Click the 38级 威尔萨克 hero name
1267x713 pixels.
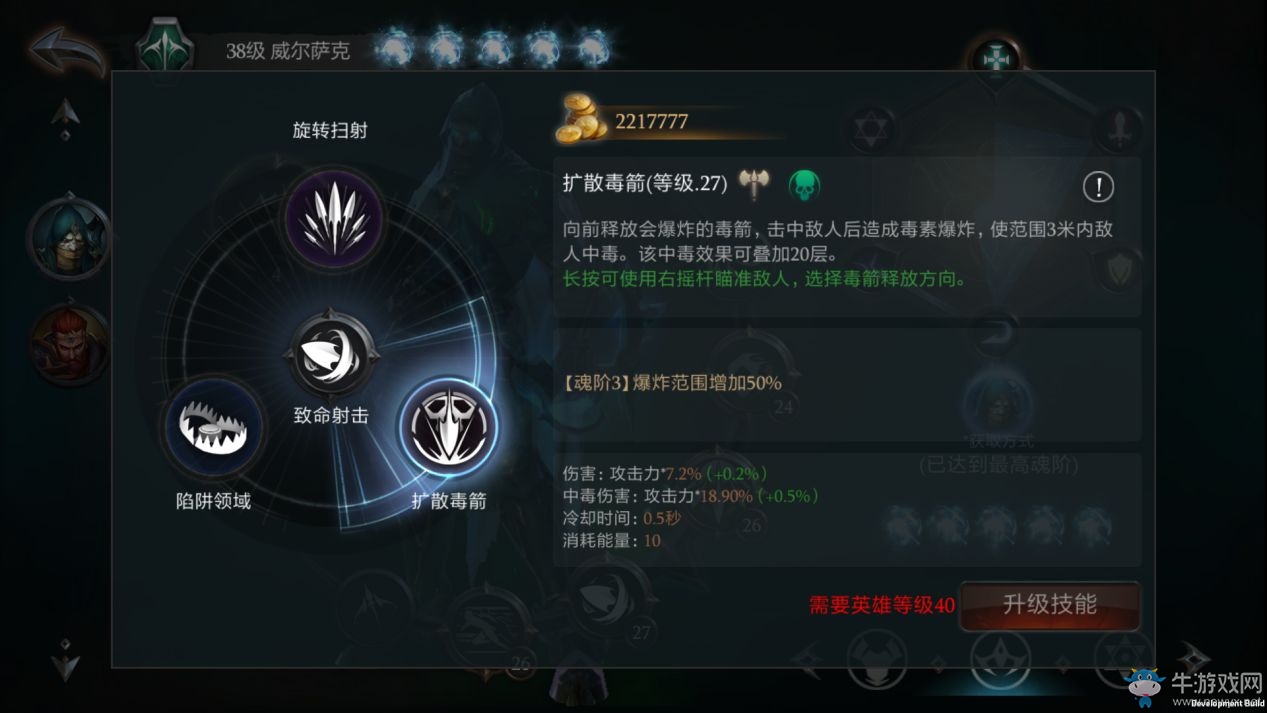pos(288,51)
